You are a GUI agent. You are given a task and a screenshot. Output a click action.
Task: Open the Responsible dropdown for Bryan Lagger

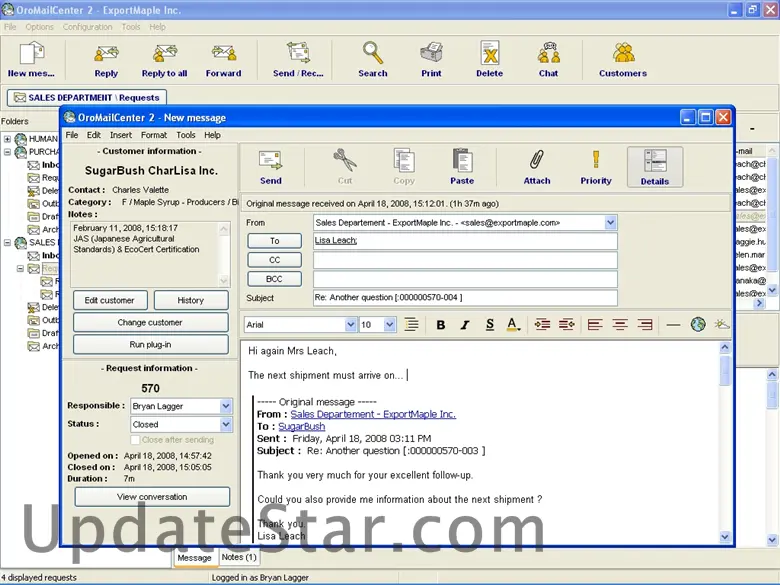226,406
